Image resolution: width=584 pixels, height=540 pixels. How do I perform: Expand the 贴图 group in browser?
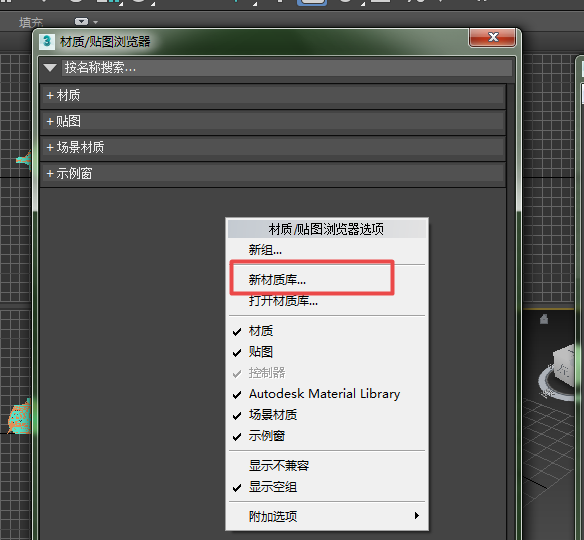coord(273,121)
